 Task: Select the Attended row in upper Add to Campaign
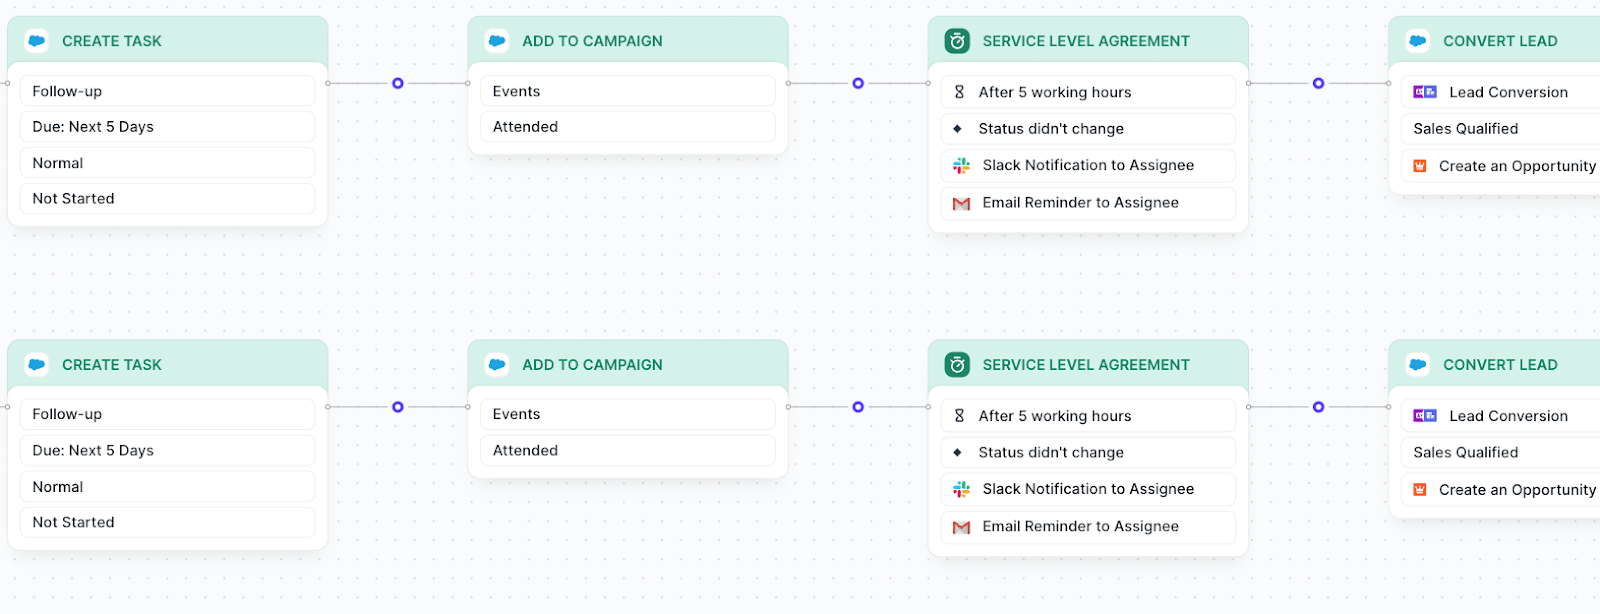click(x=628, y=127)
